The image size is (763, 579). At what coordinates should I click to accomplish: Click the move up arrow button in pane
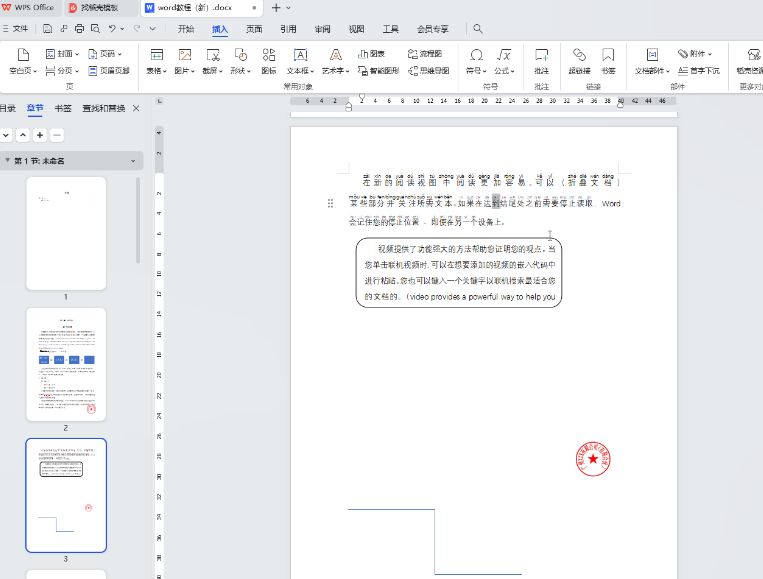[x=23, y=135]
